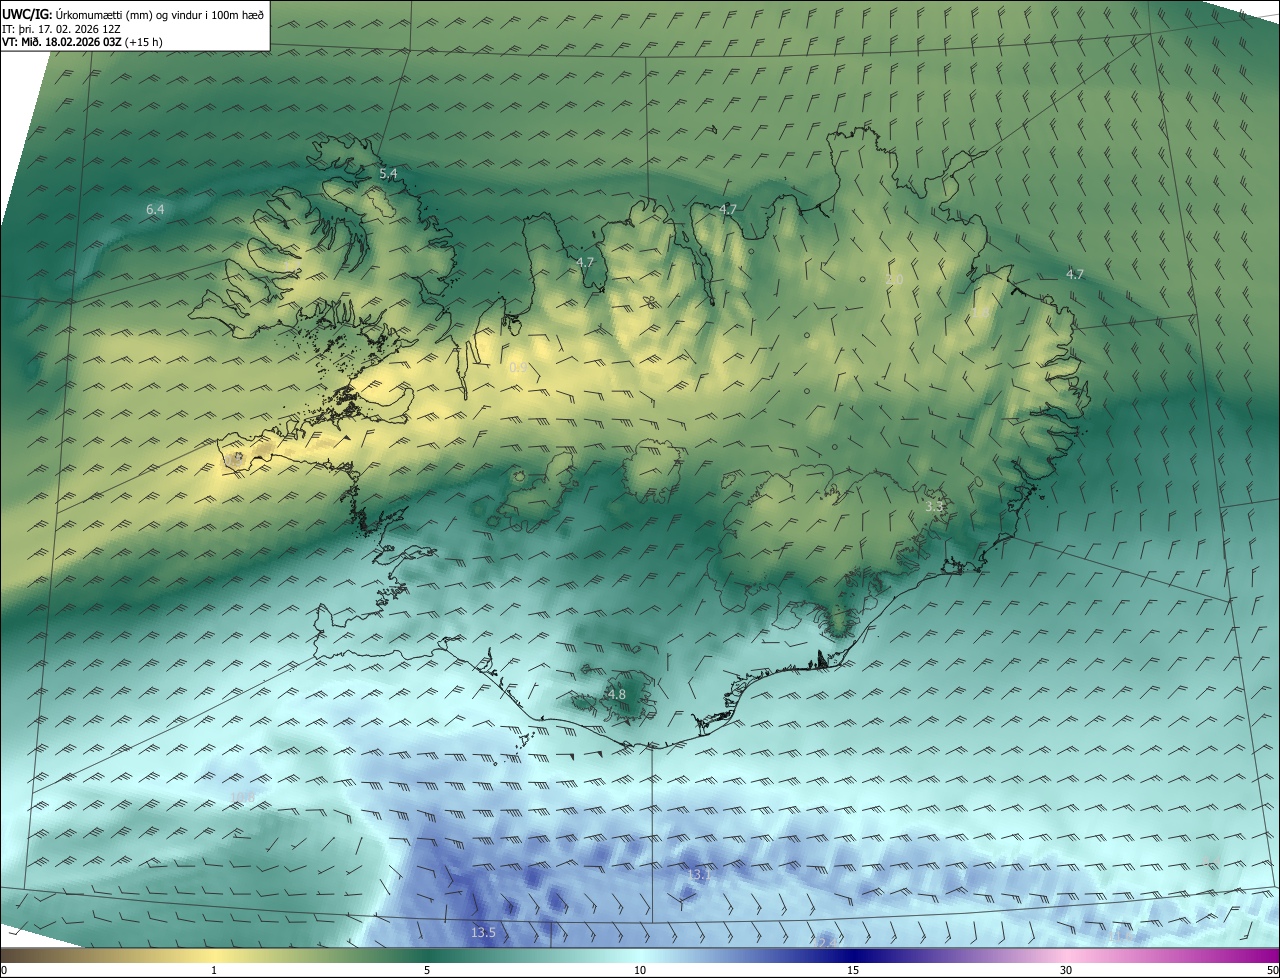Click the easternmost "4.7" value label
This screenshot has height=978, width=1280.
[1075, 274]
